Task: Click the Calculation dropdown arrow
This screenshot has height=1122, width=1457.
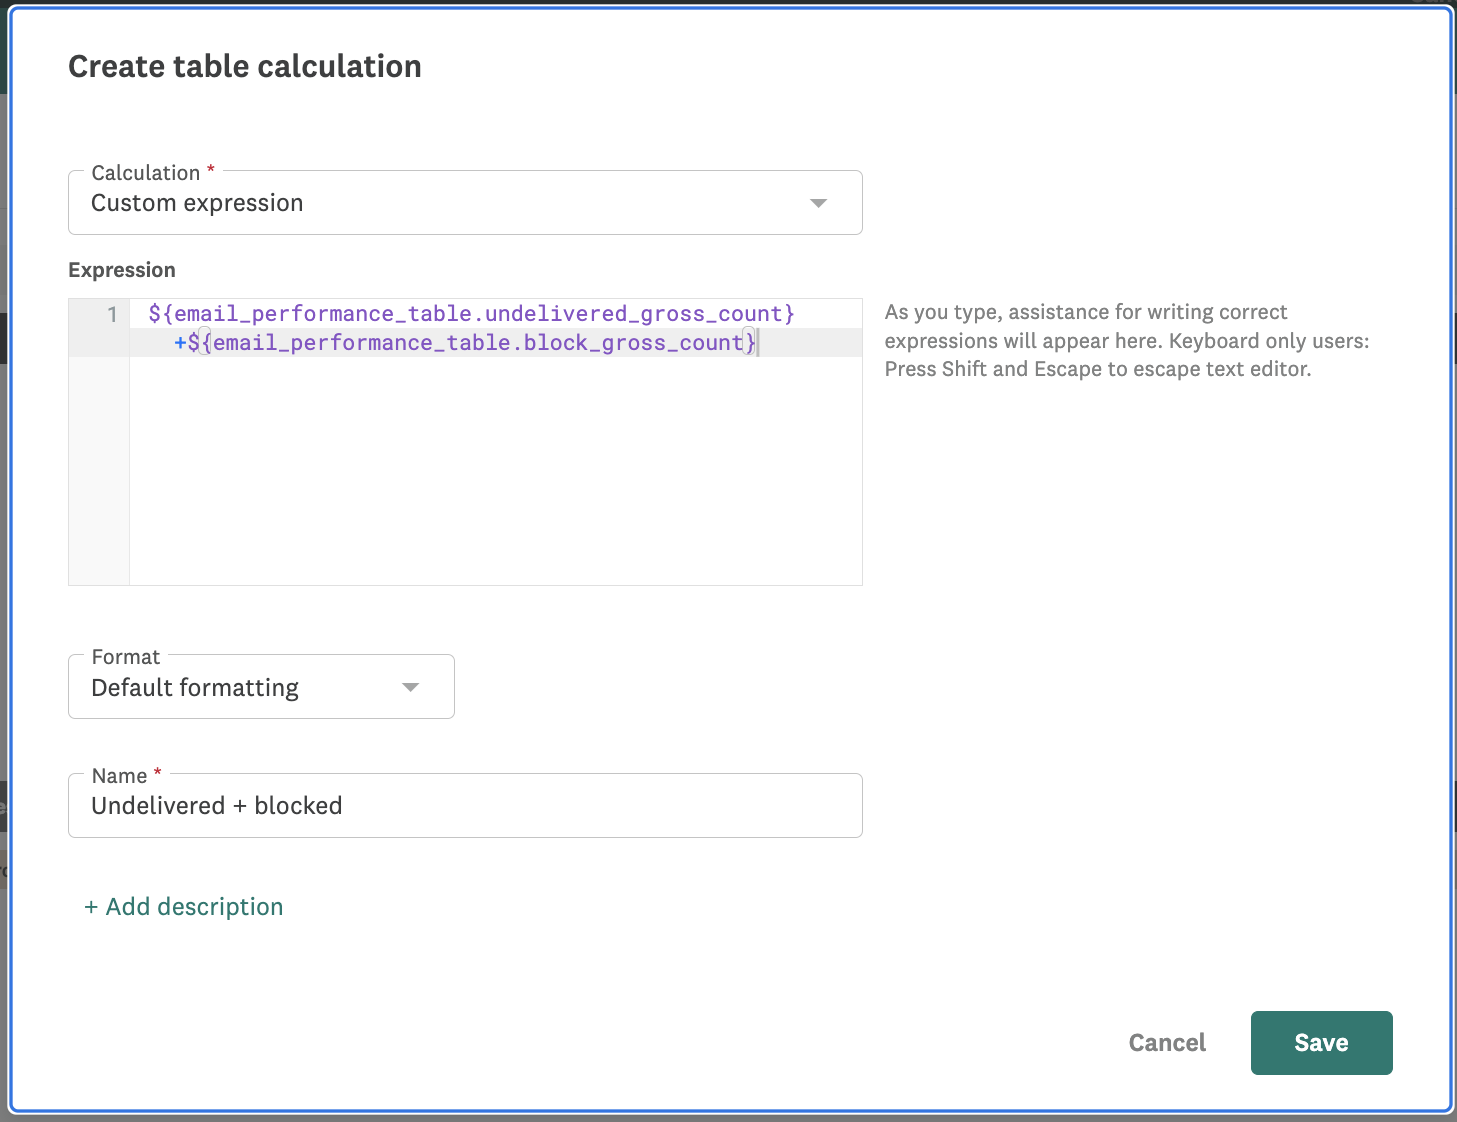Action: click(818, 203)
